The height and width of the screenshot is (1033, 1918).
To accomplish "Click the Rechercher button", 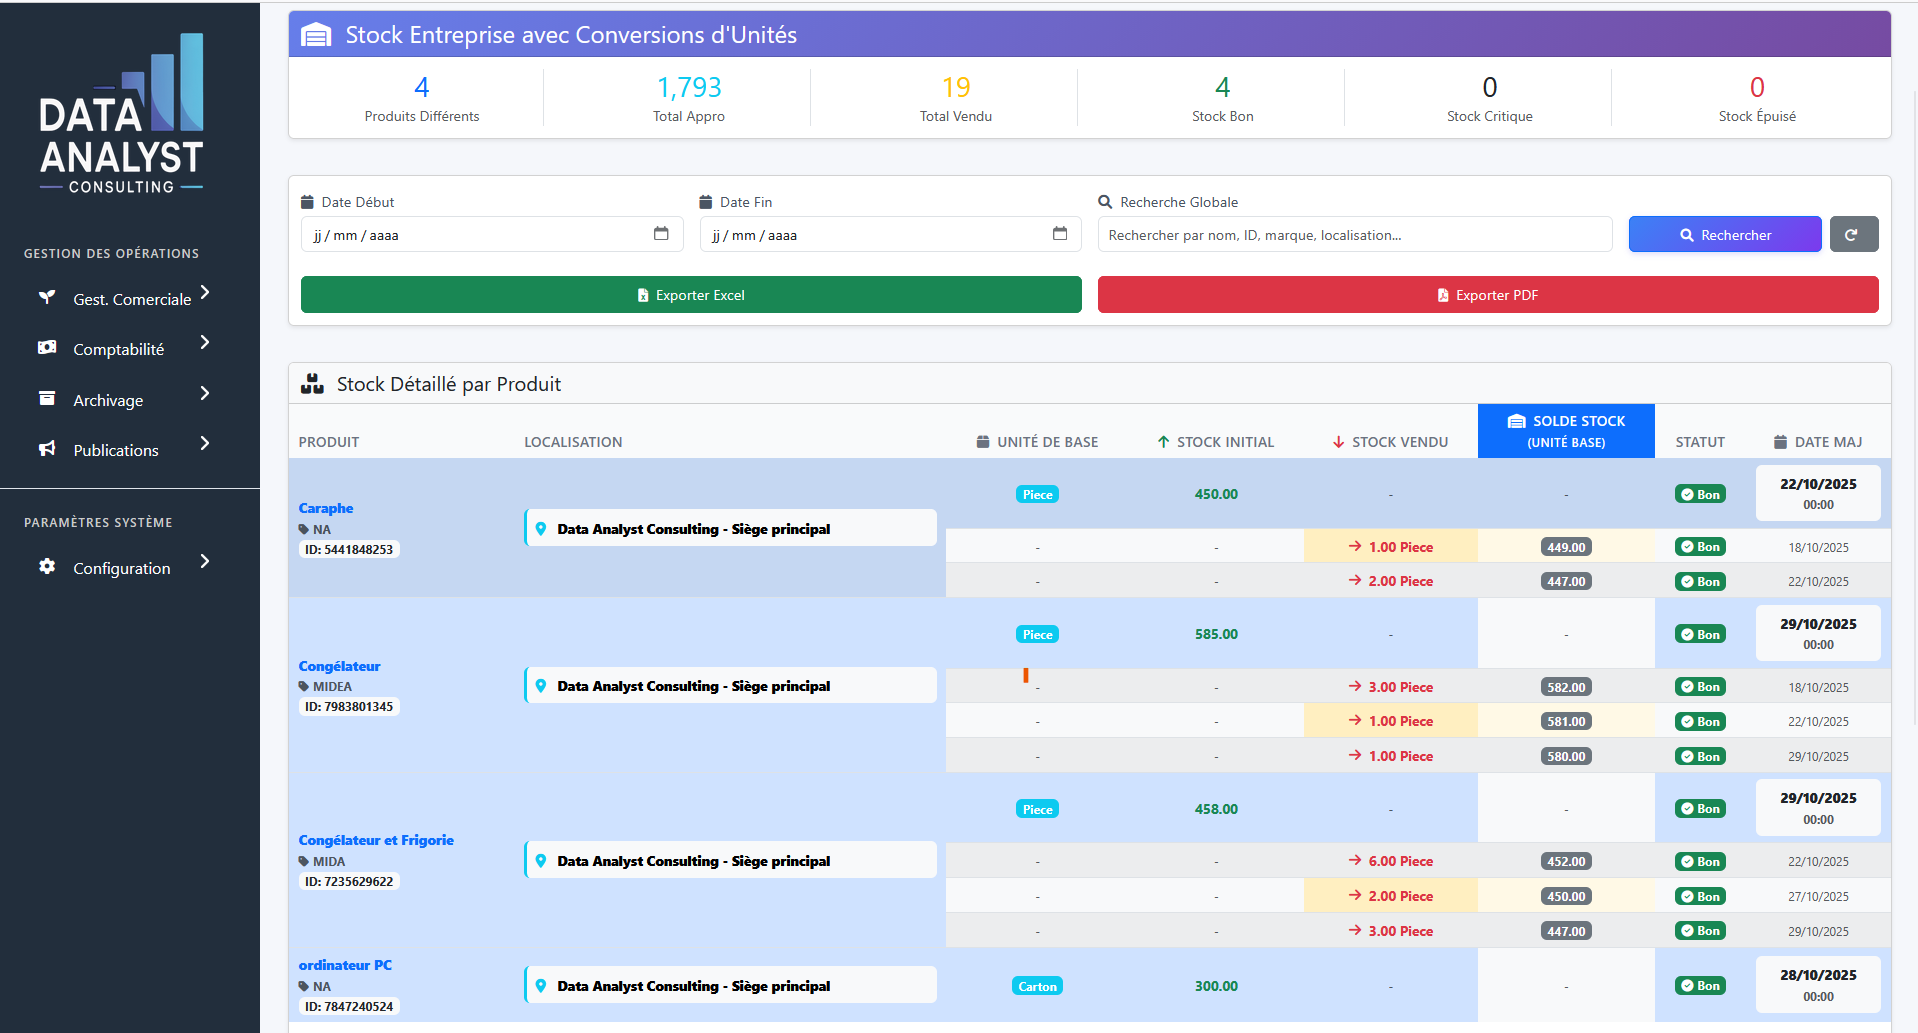I will click(1724, 234).
